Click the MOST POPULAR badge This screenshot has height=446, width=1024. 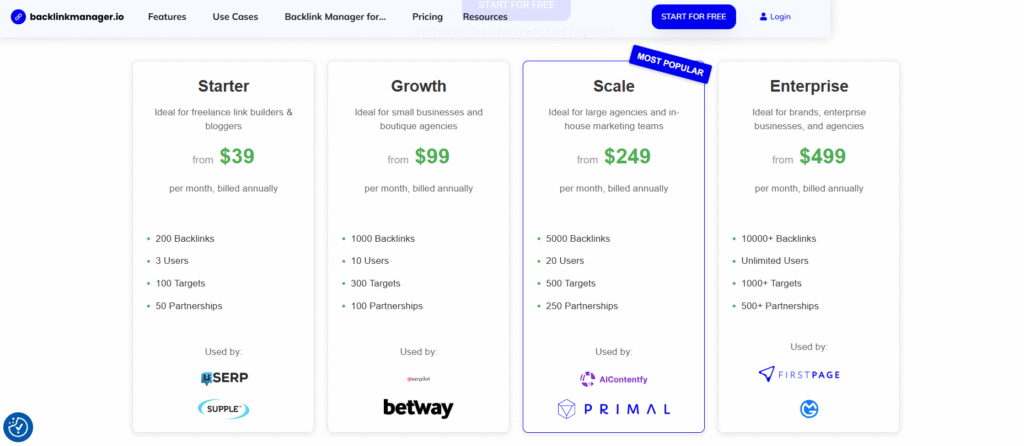click(x=670, y=64)
